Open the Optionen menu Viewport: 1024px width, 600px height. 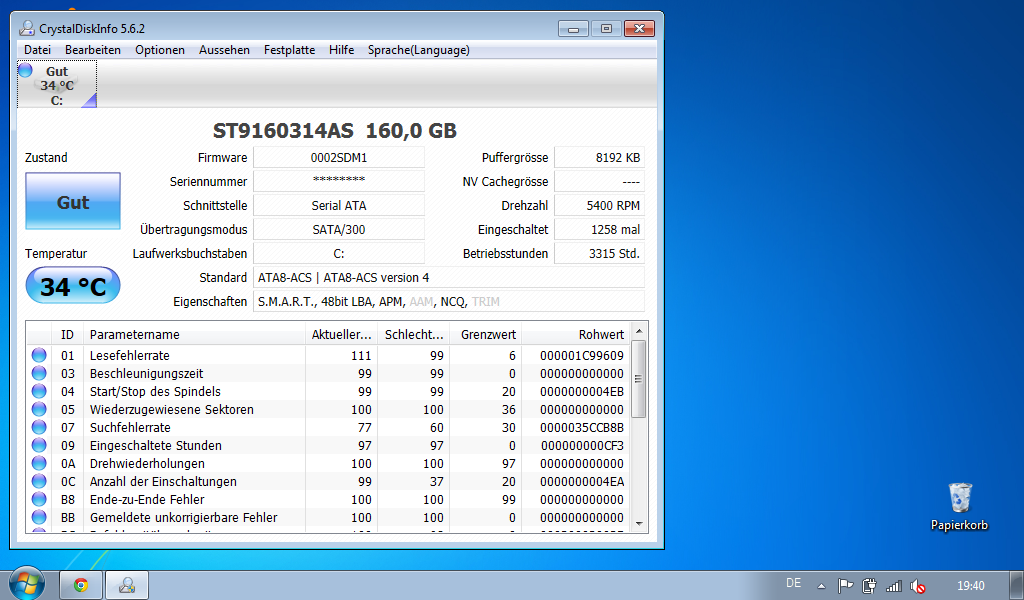coord(160,50)
